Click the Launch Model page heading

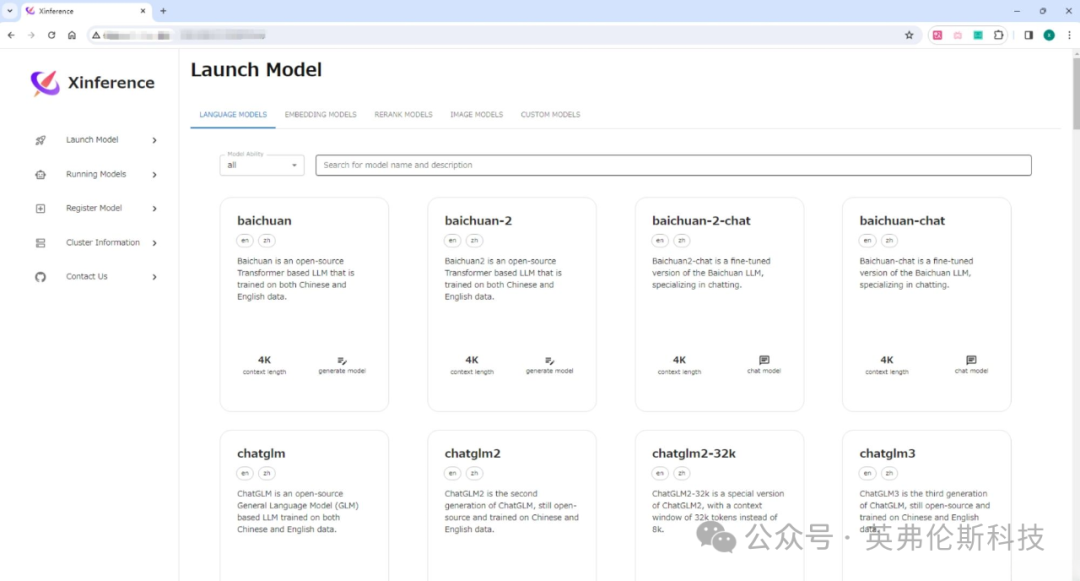coord(256,70)
